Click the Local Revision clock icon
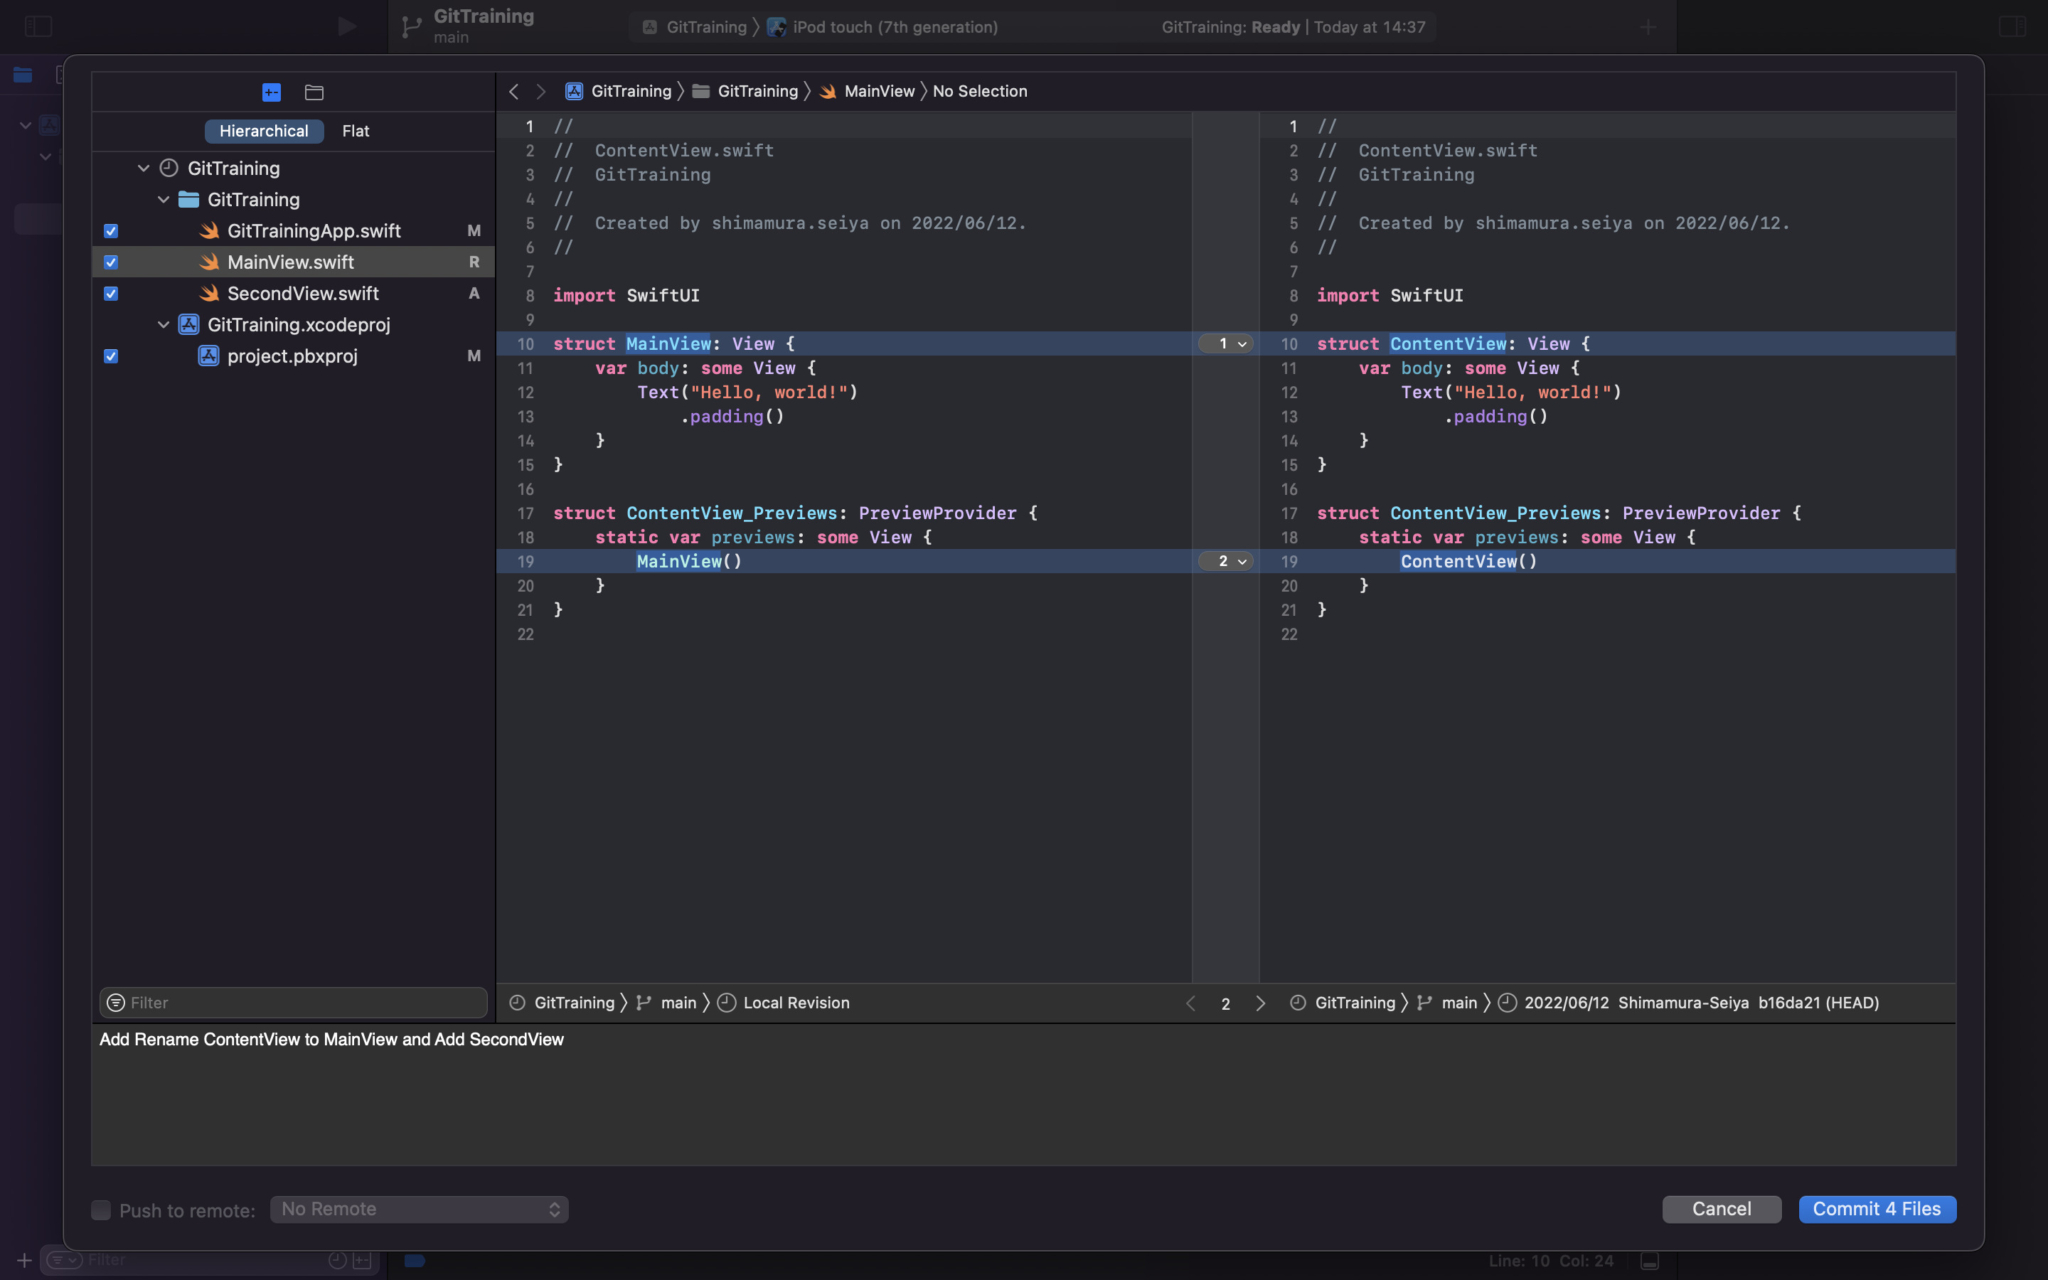2048x1280 pixels. [x=727, y=1002]
